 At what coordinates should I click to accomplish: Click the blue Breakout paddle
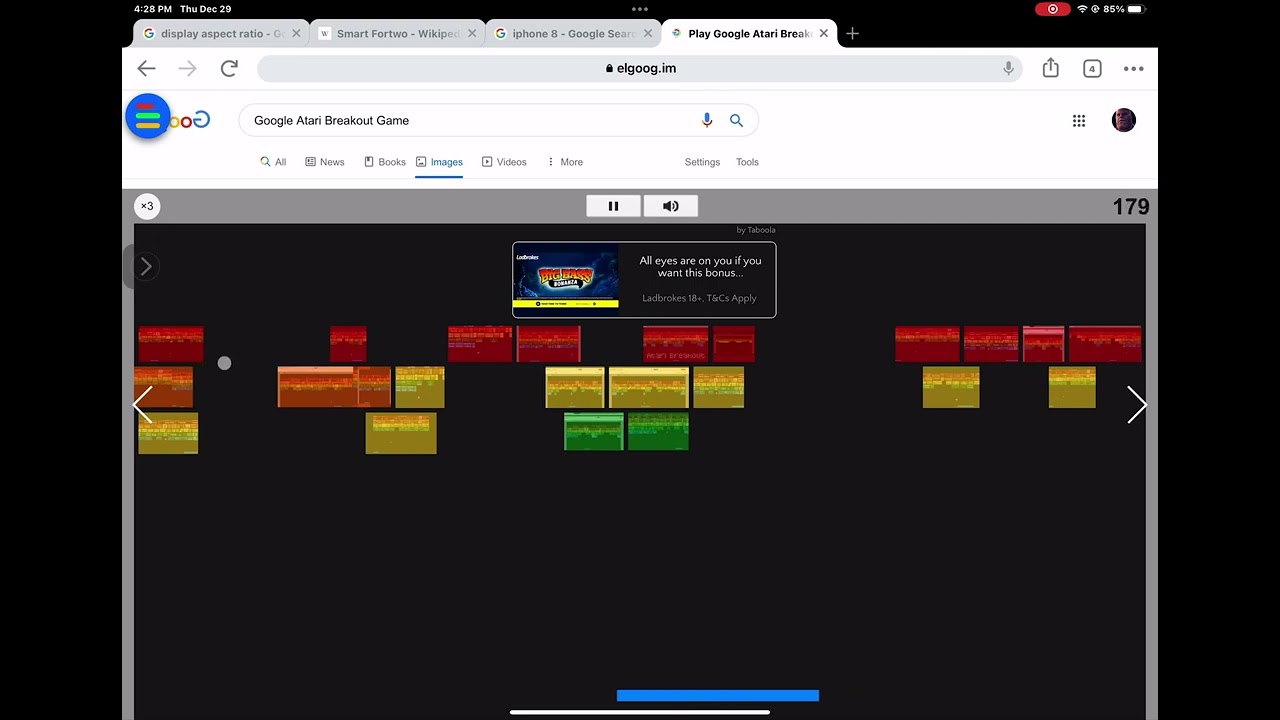tap(718, 695)
